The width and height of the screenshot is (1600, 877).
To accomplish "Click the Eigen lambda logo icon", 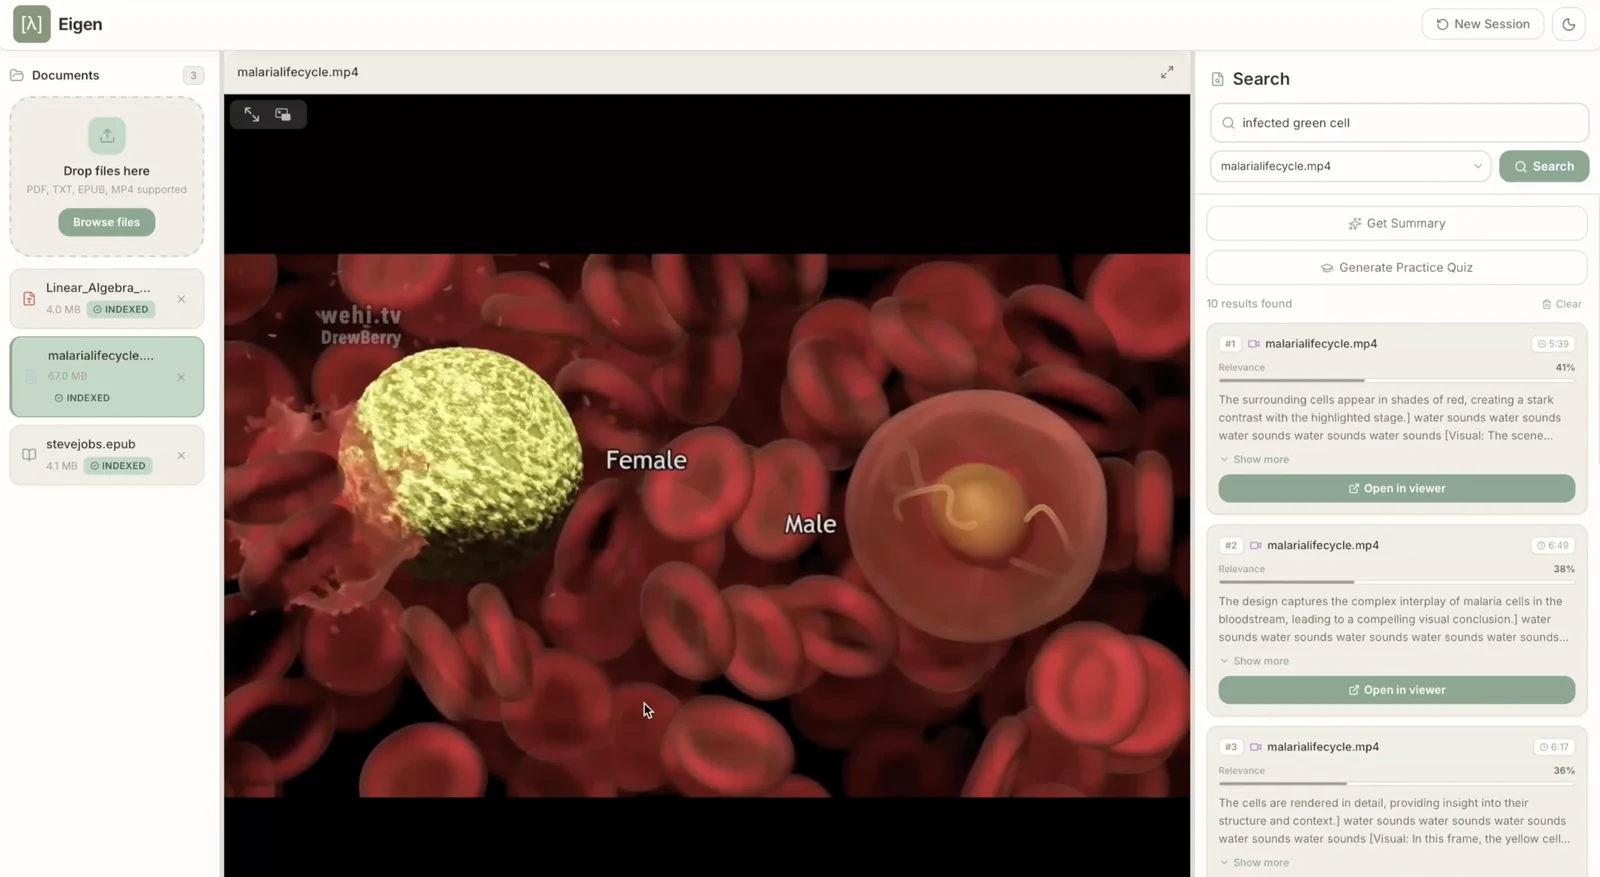I will [31, 24].
